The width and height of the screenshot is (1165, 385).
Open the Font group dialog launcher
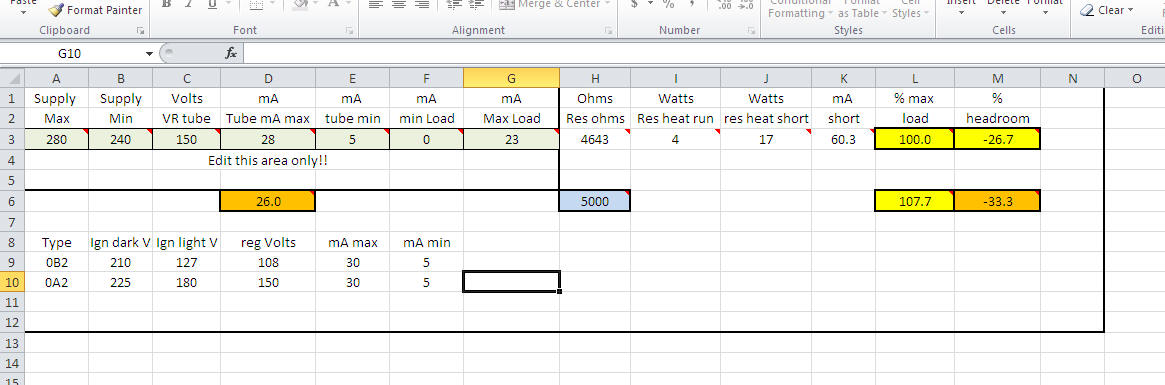coord(349,31)
